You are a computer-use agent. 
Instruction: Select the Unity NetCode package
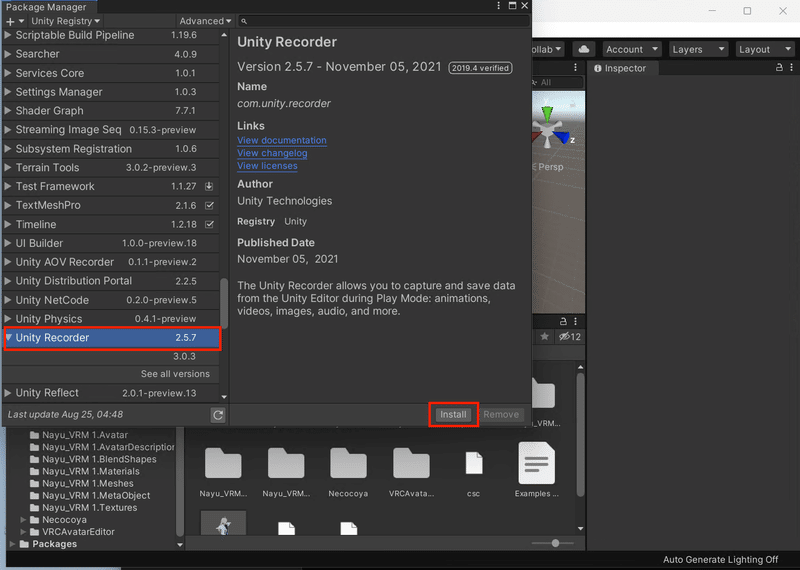pyautogui.click(x=112, y=300)
